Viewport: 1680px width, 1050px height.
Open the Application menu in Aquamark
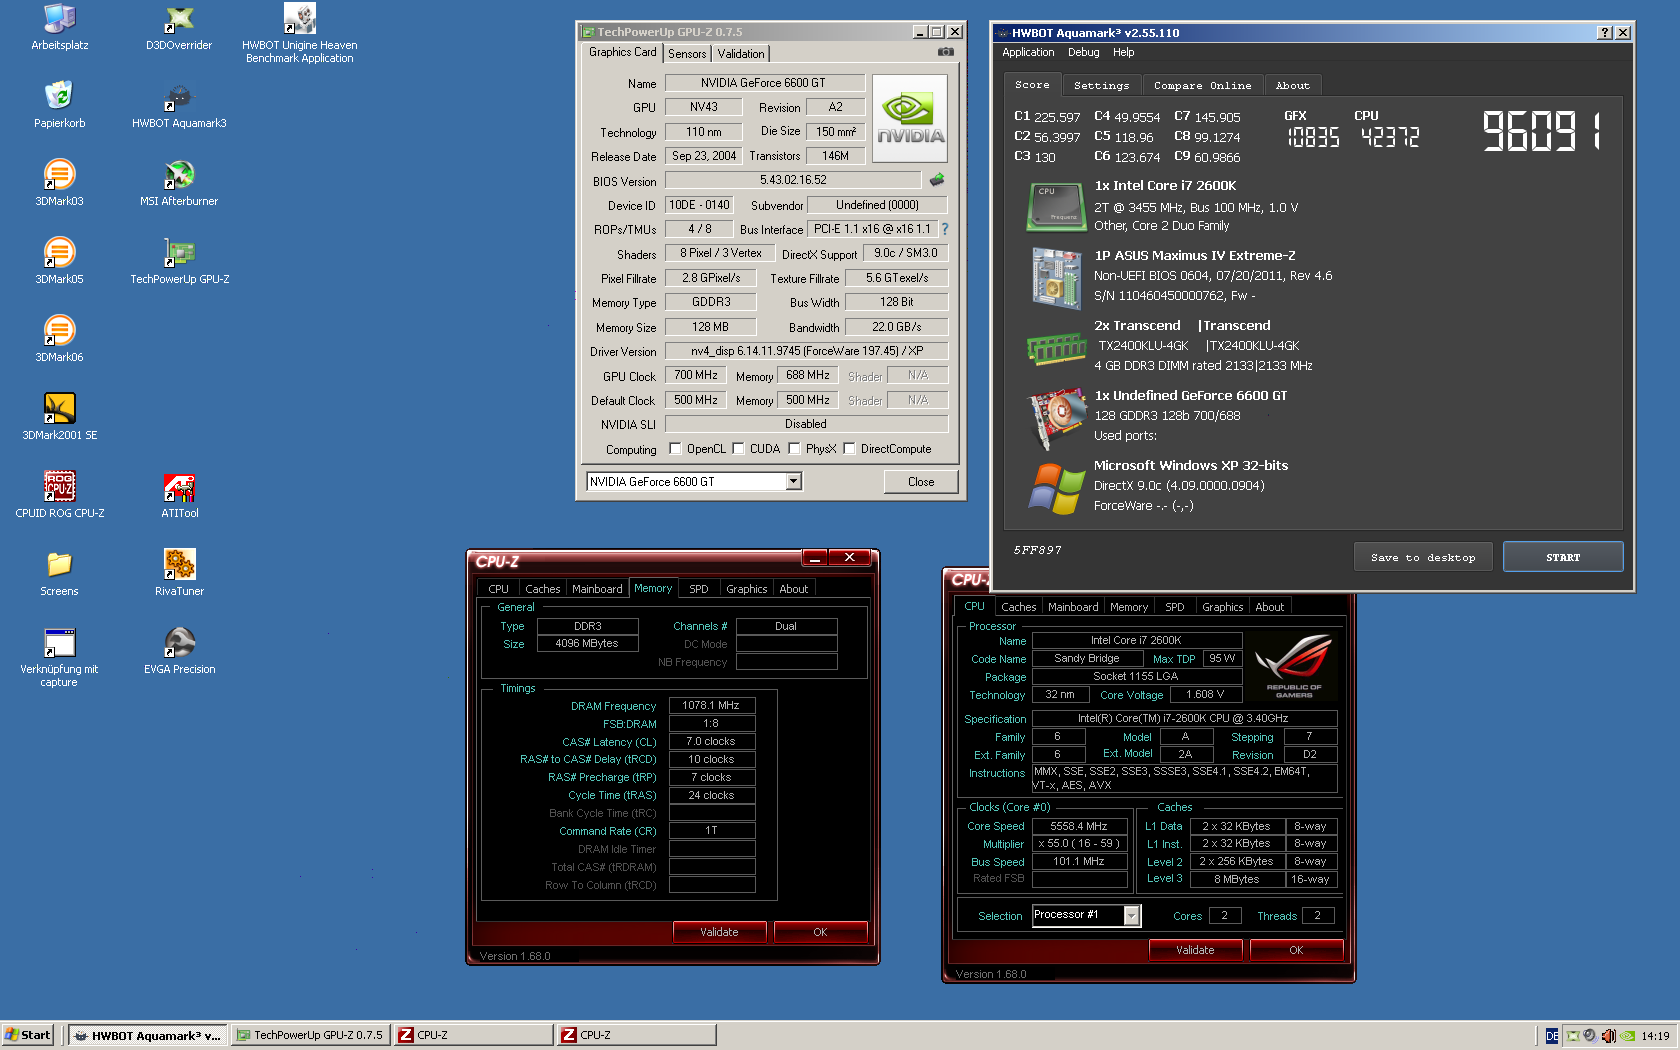[1028, 53]
